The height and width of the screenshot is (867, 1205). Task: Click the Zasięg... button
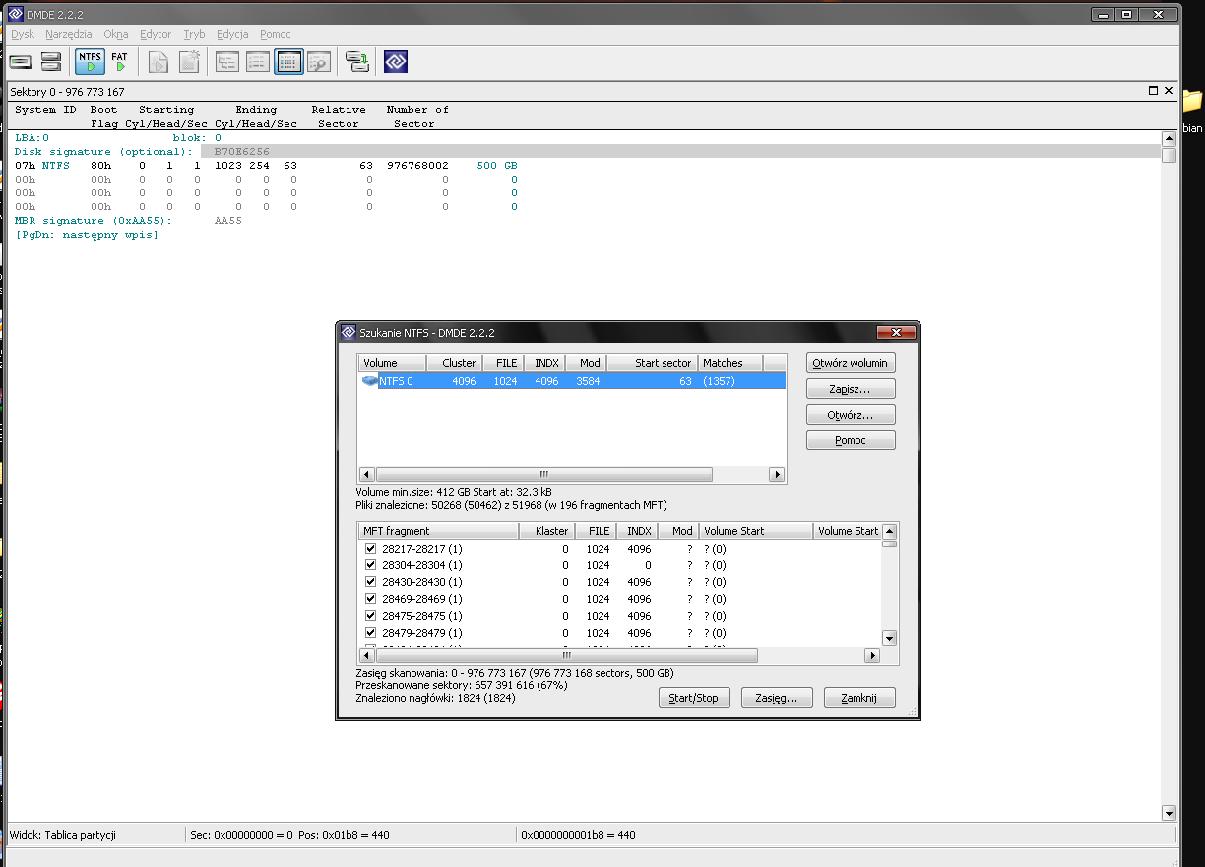pos(776,698)
